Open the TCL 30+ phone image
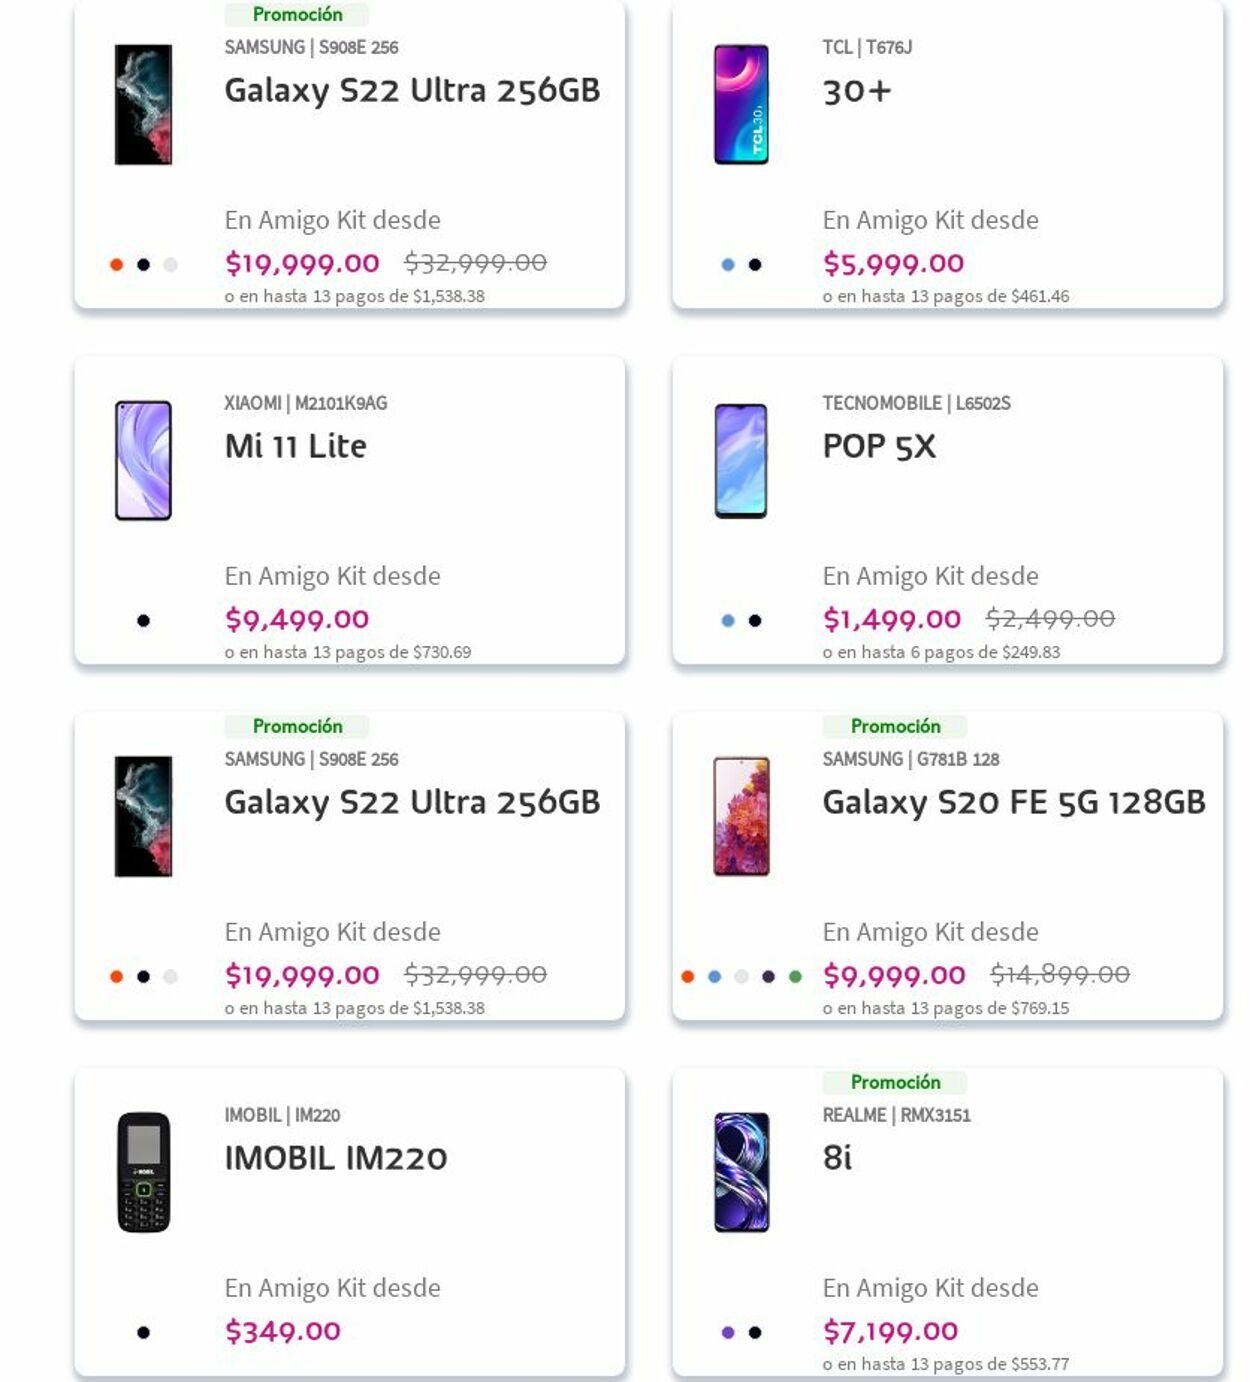The image size is (1250, 1382). (741, 105)
